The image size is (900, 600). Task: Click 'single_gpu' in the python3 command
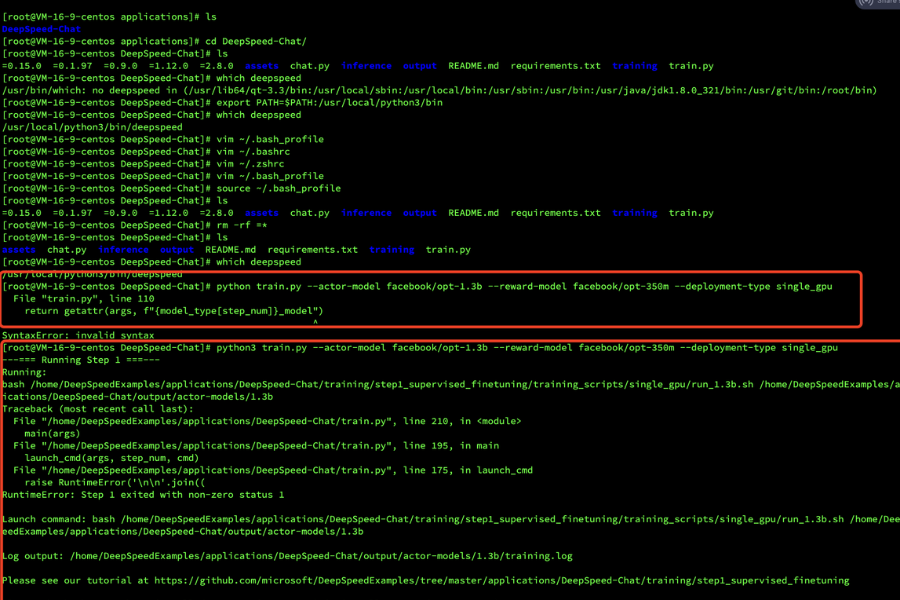tap(810, 348)
